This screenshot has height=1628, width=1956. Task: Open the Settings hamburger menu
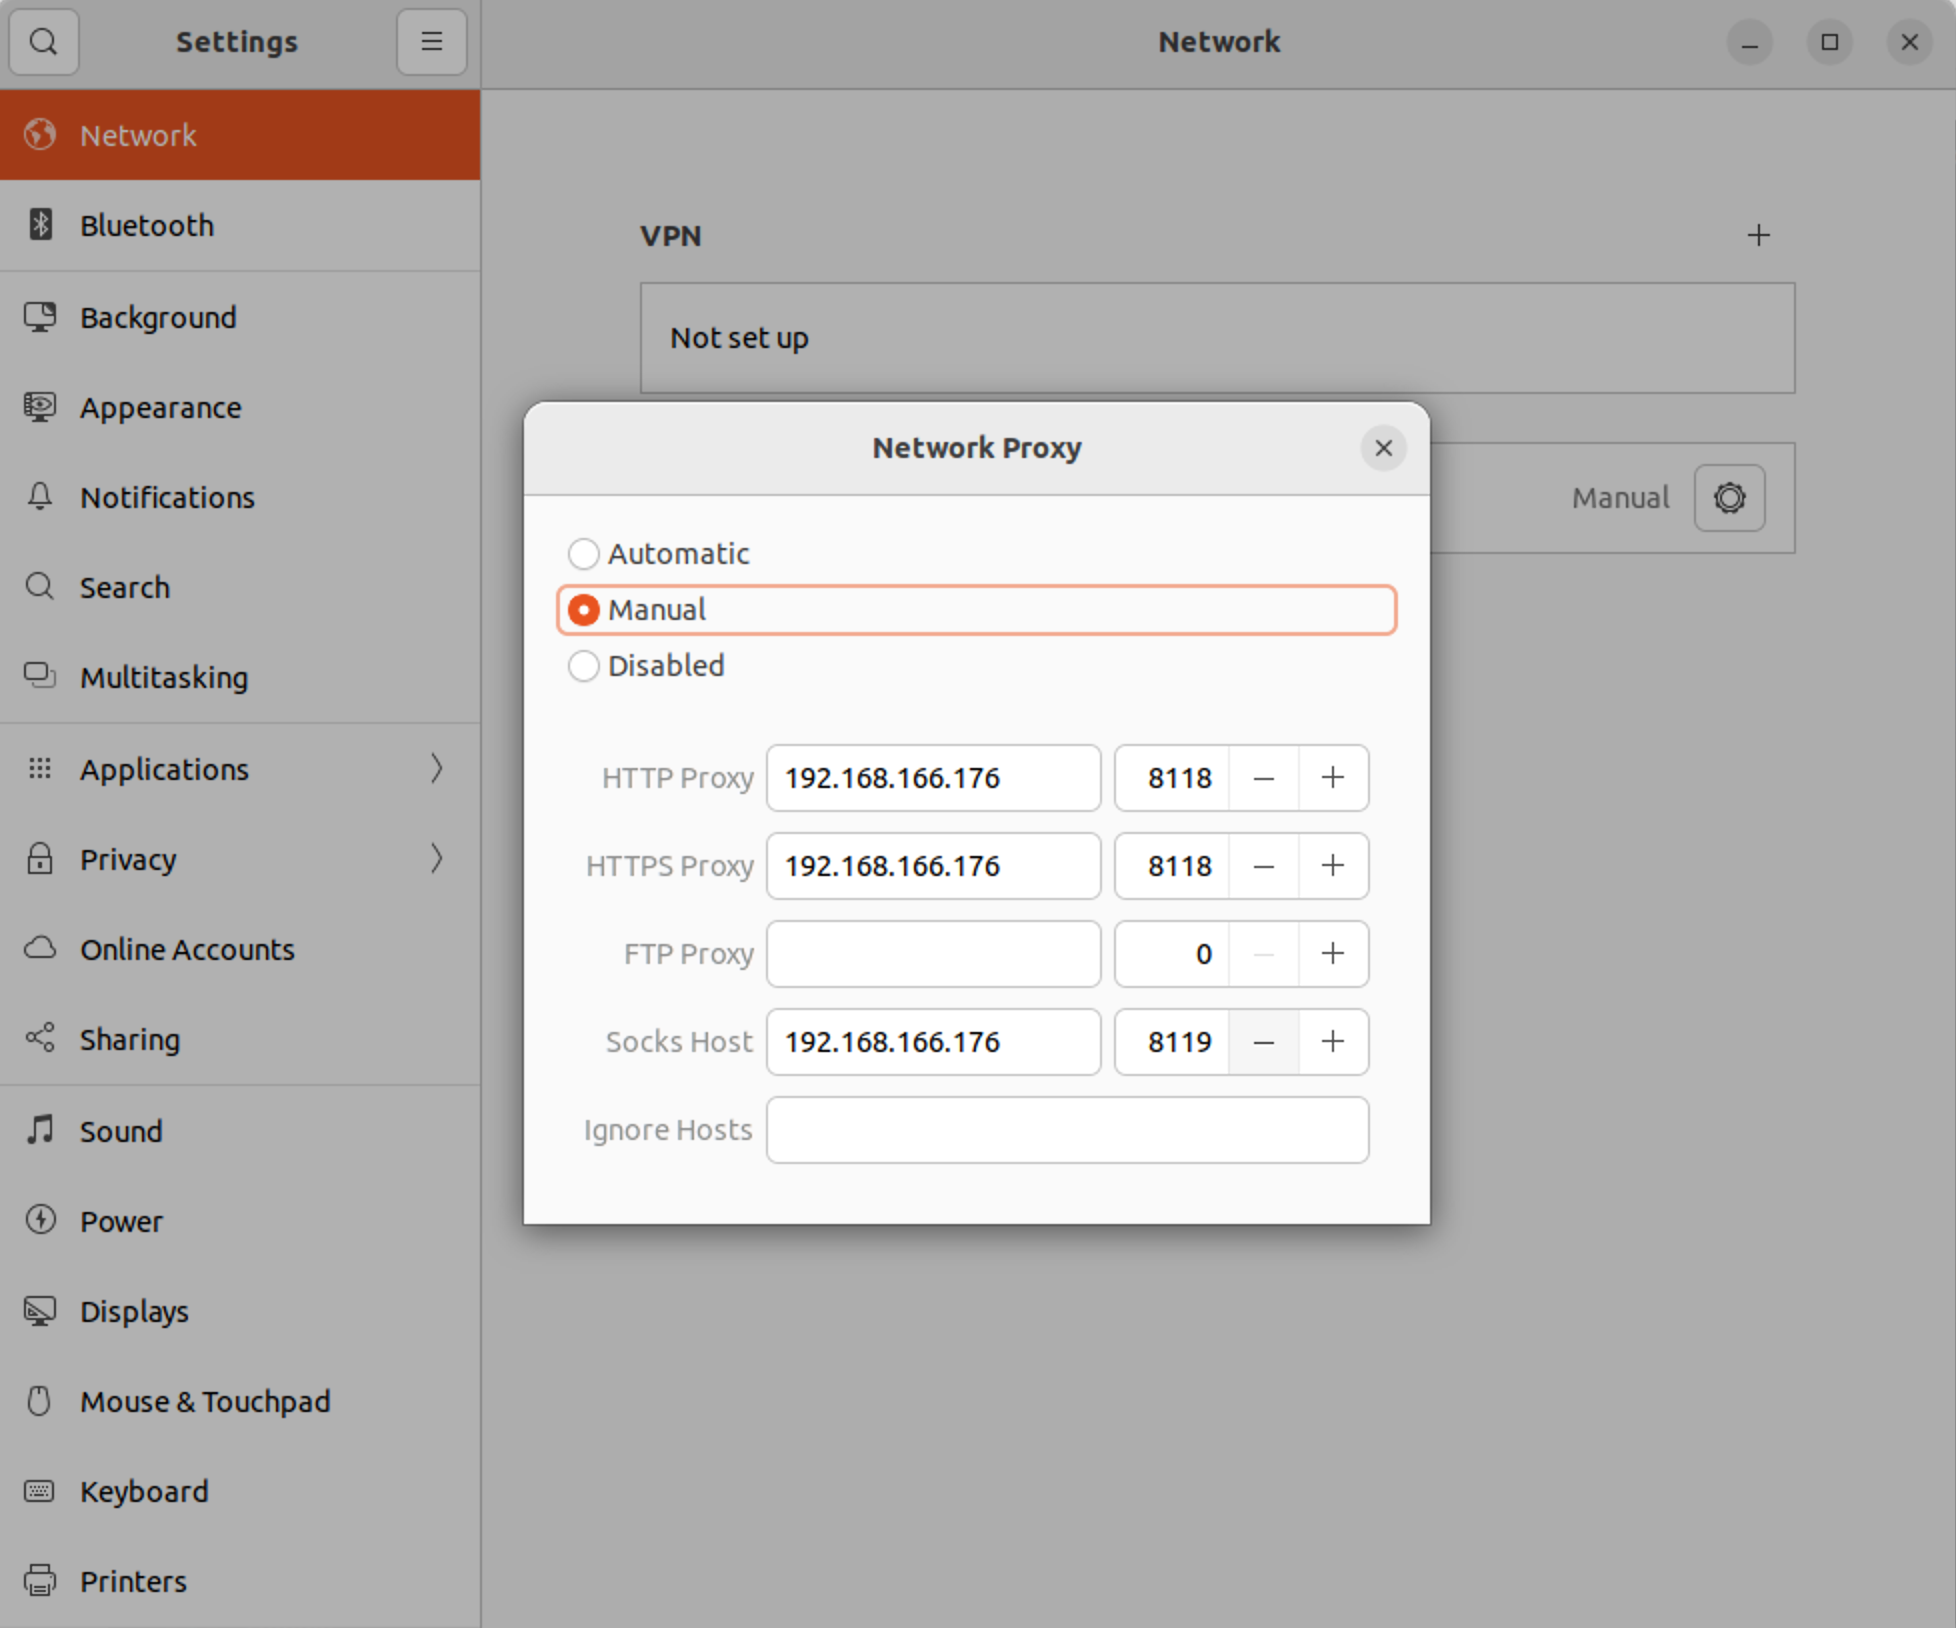[x=431, y=42]
